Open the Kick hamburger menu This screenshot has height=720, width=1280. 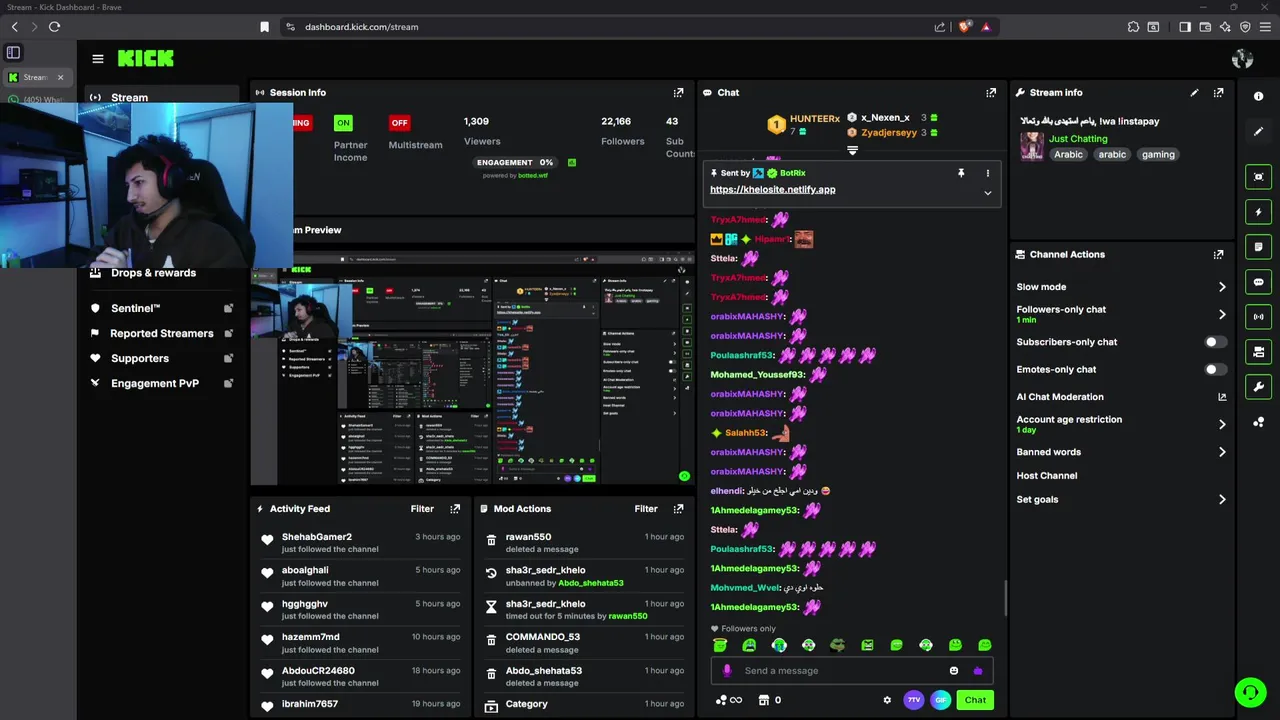pos(97,59)
